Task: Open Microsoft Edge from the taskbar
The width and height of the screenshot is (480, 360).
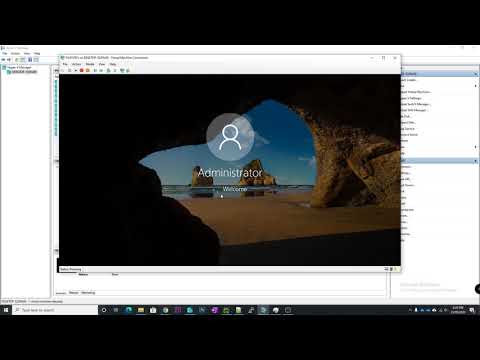Action: coord(129,310)
